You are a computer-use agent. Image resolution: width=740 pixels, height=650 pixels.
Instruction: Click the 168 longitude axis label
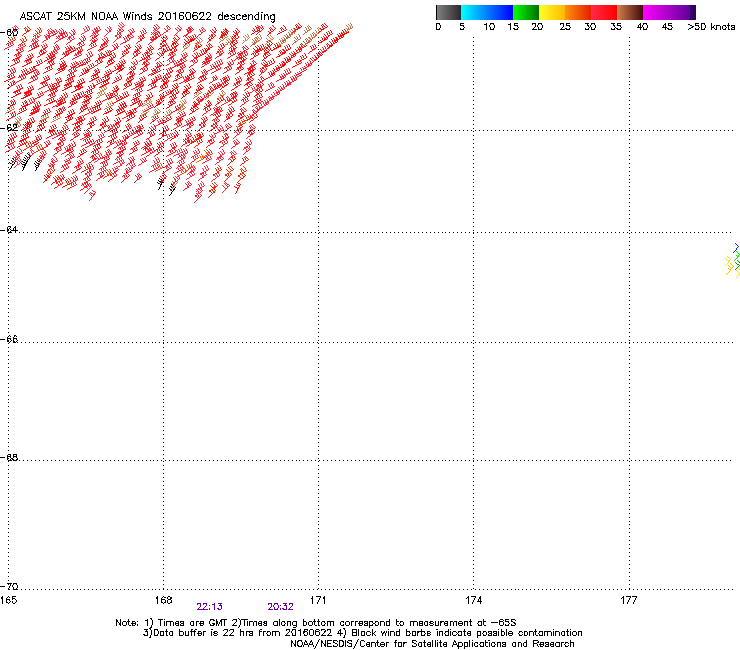coord(163,600)
